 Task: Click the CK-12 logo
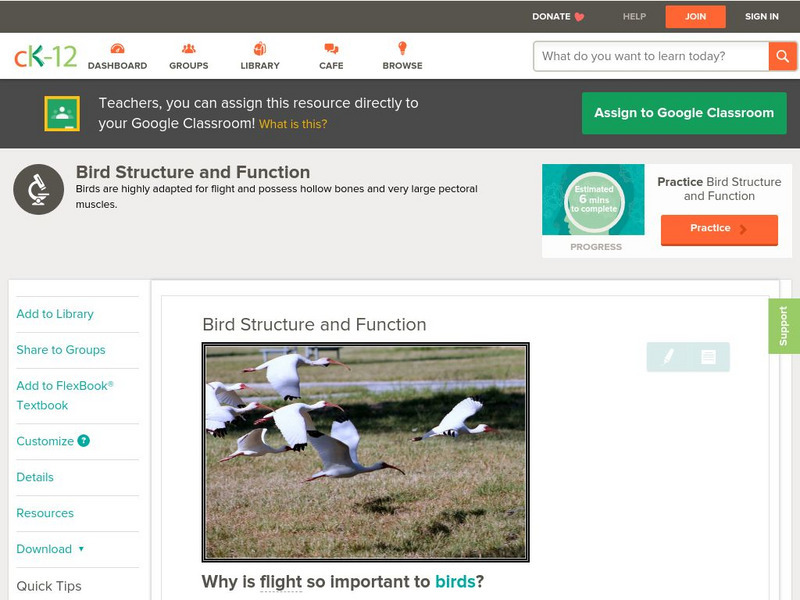(x=45, y=56)
